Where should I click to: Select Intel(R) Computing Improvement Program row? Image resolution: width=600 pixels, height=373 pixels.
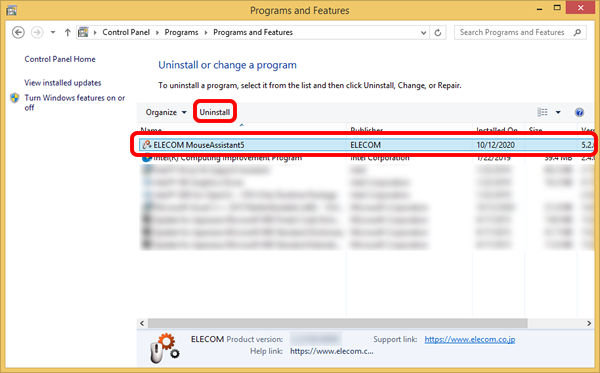click(367, 158)
